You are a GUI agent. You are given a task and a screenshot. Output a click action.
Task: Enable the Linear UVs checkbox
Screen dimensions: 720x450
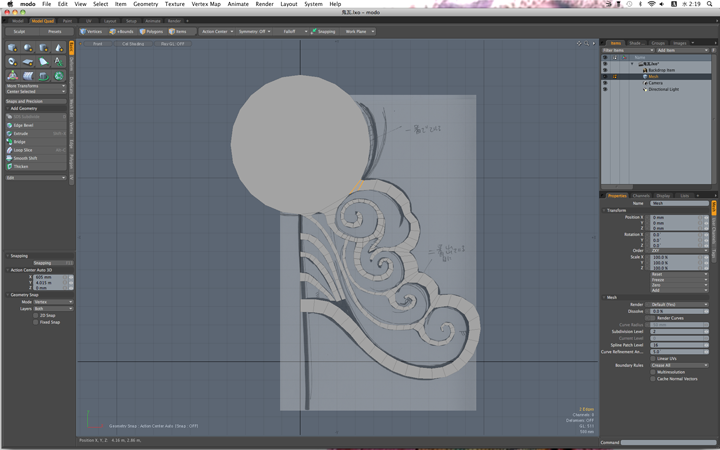(652, 358)
